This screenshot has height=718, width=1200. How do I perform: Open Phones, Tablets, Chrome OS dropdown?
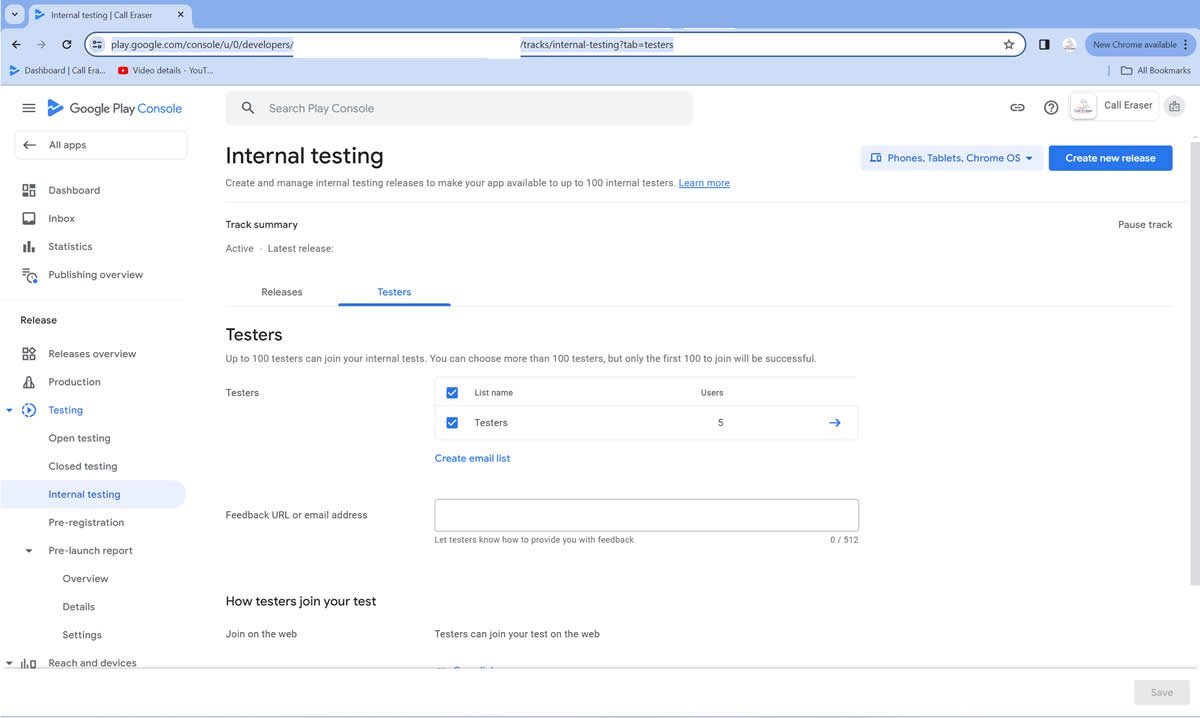tap(952, 158)
